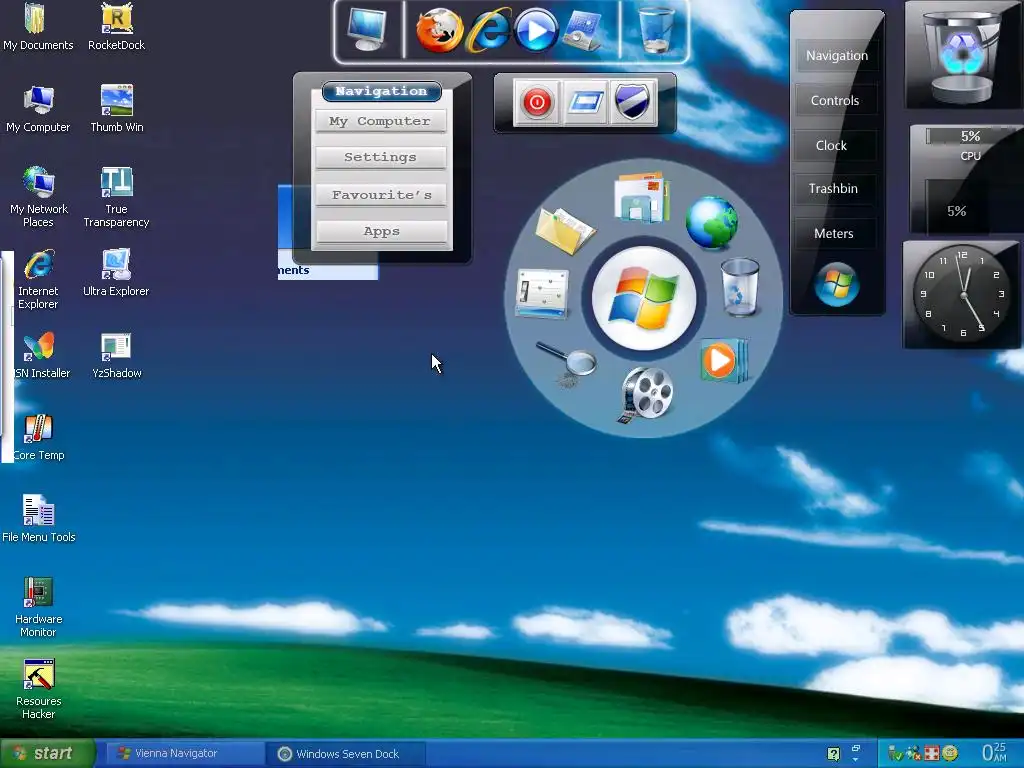Image resolution: width=1024 pixels, height=768 pixels.
Task: Click the Navigation header of the panel
Action: (381, 91)
